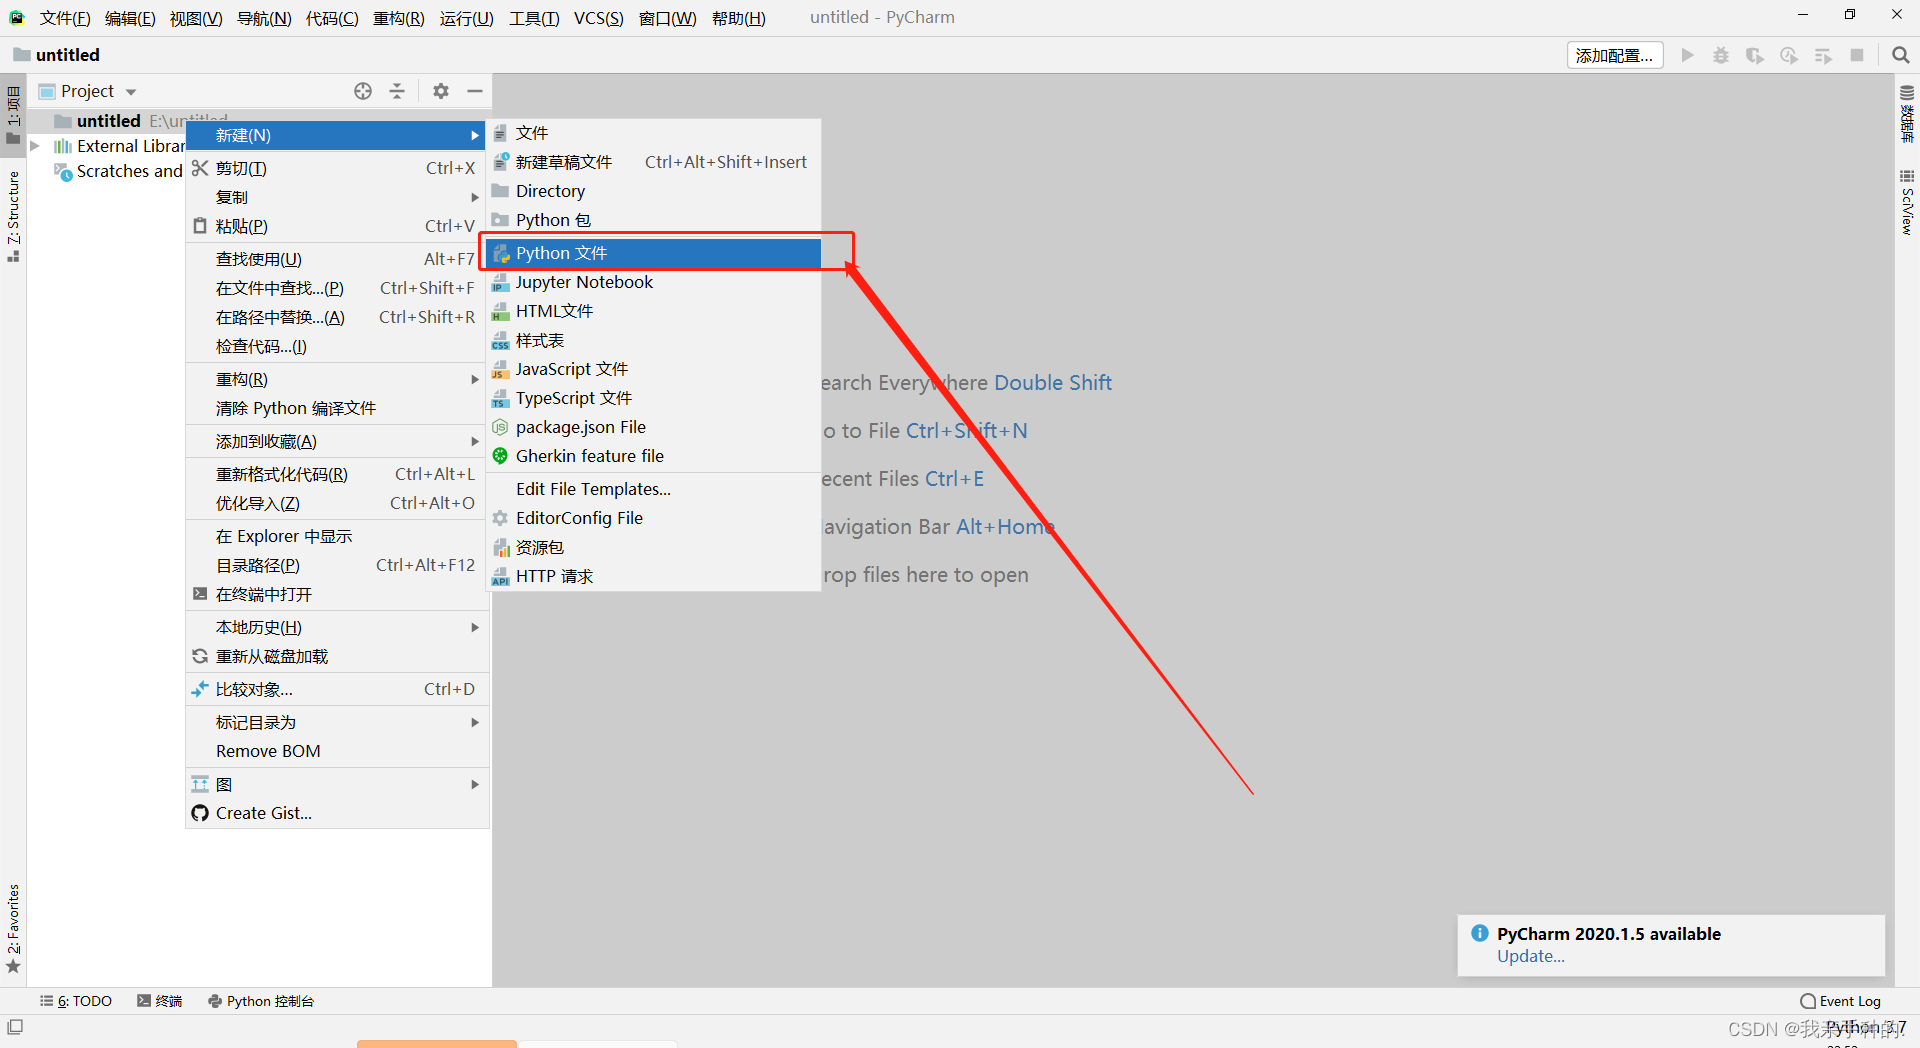Screen dimensions: 1920x1048
Task: Click the Locate/Select Opened File target icon
Action: pyautogui.click(x=363, y=91)
